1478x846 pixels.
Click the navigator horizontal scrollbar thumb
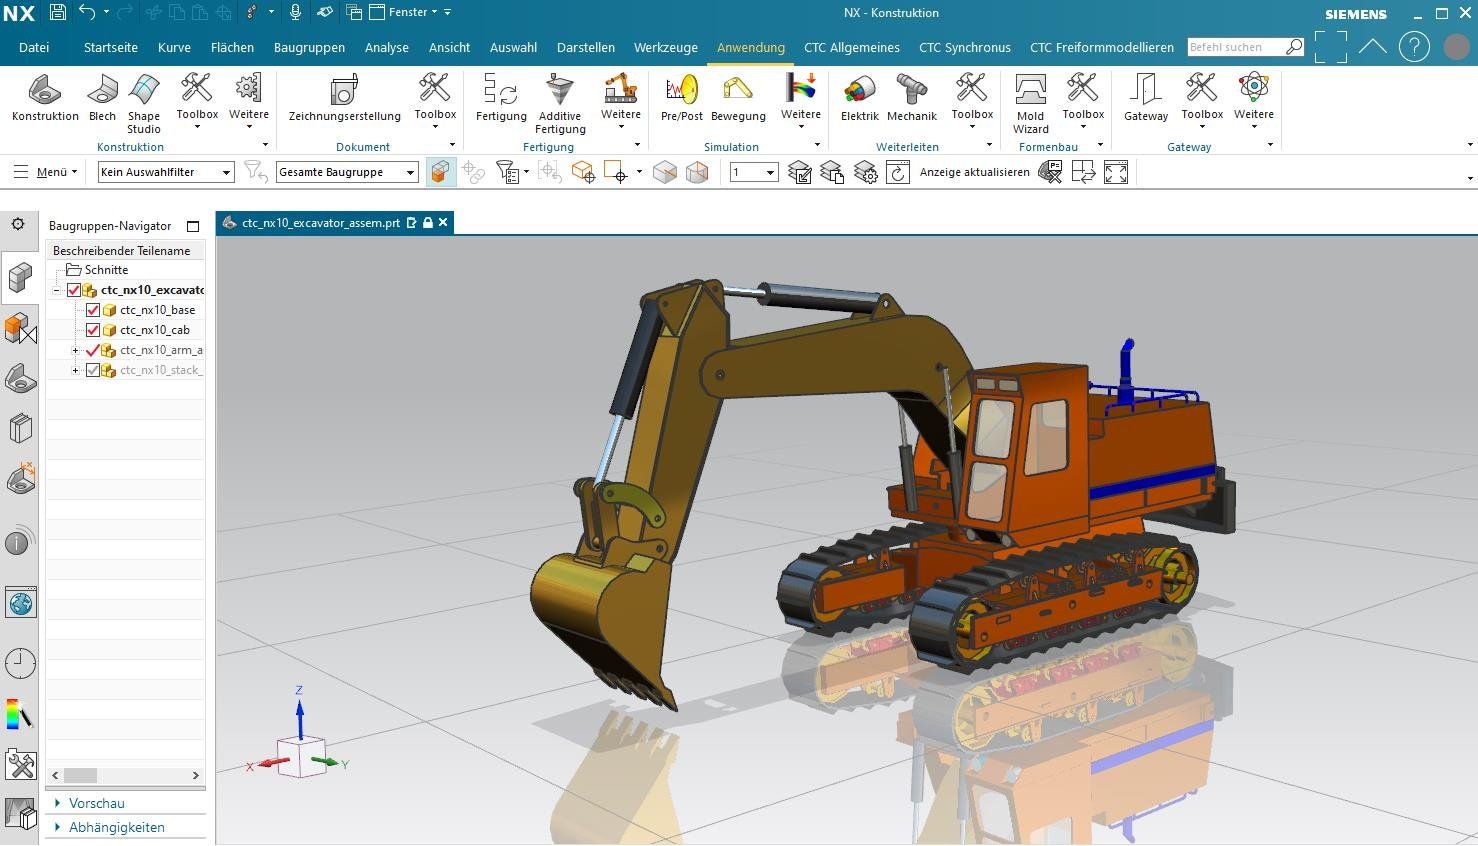click(x=80, y=775)
